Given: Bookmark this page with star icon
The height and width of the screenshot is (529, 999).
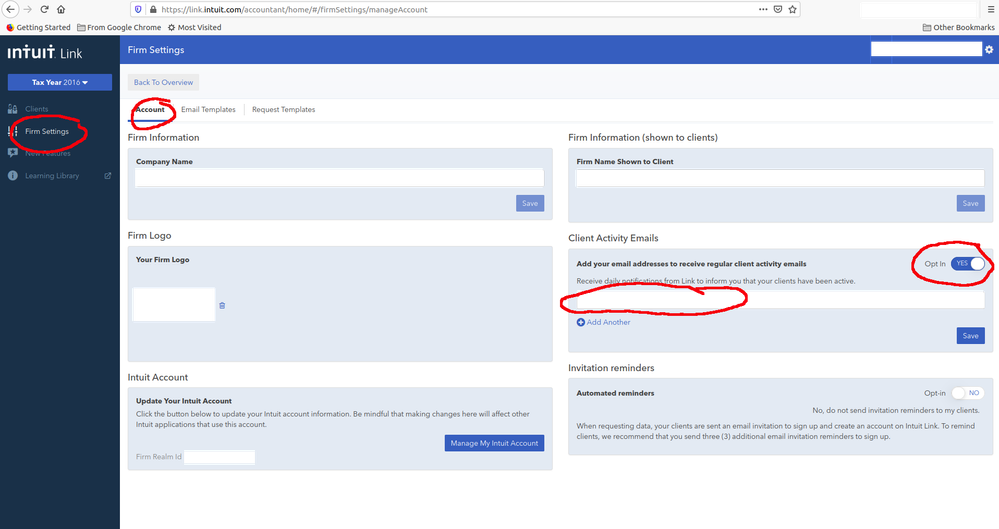Looking at the screenshot, I should click(793, 10).
